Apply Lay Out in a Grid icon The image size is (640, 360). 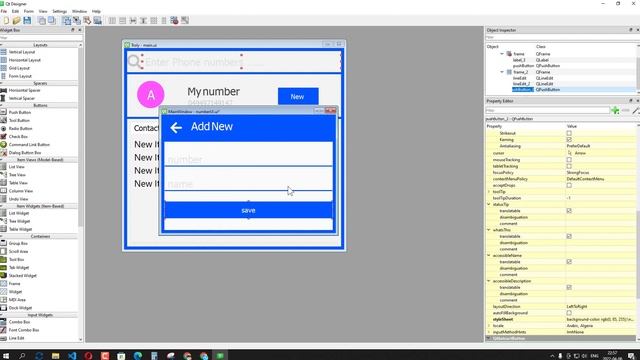coord(153,20)
